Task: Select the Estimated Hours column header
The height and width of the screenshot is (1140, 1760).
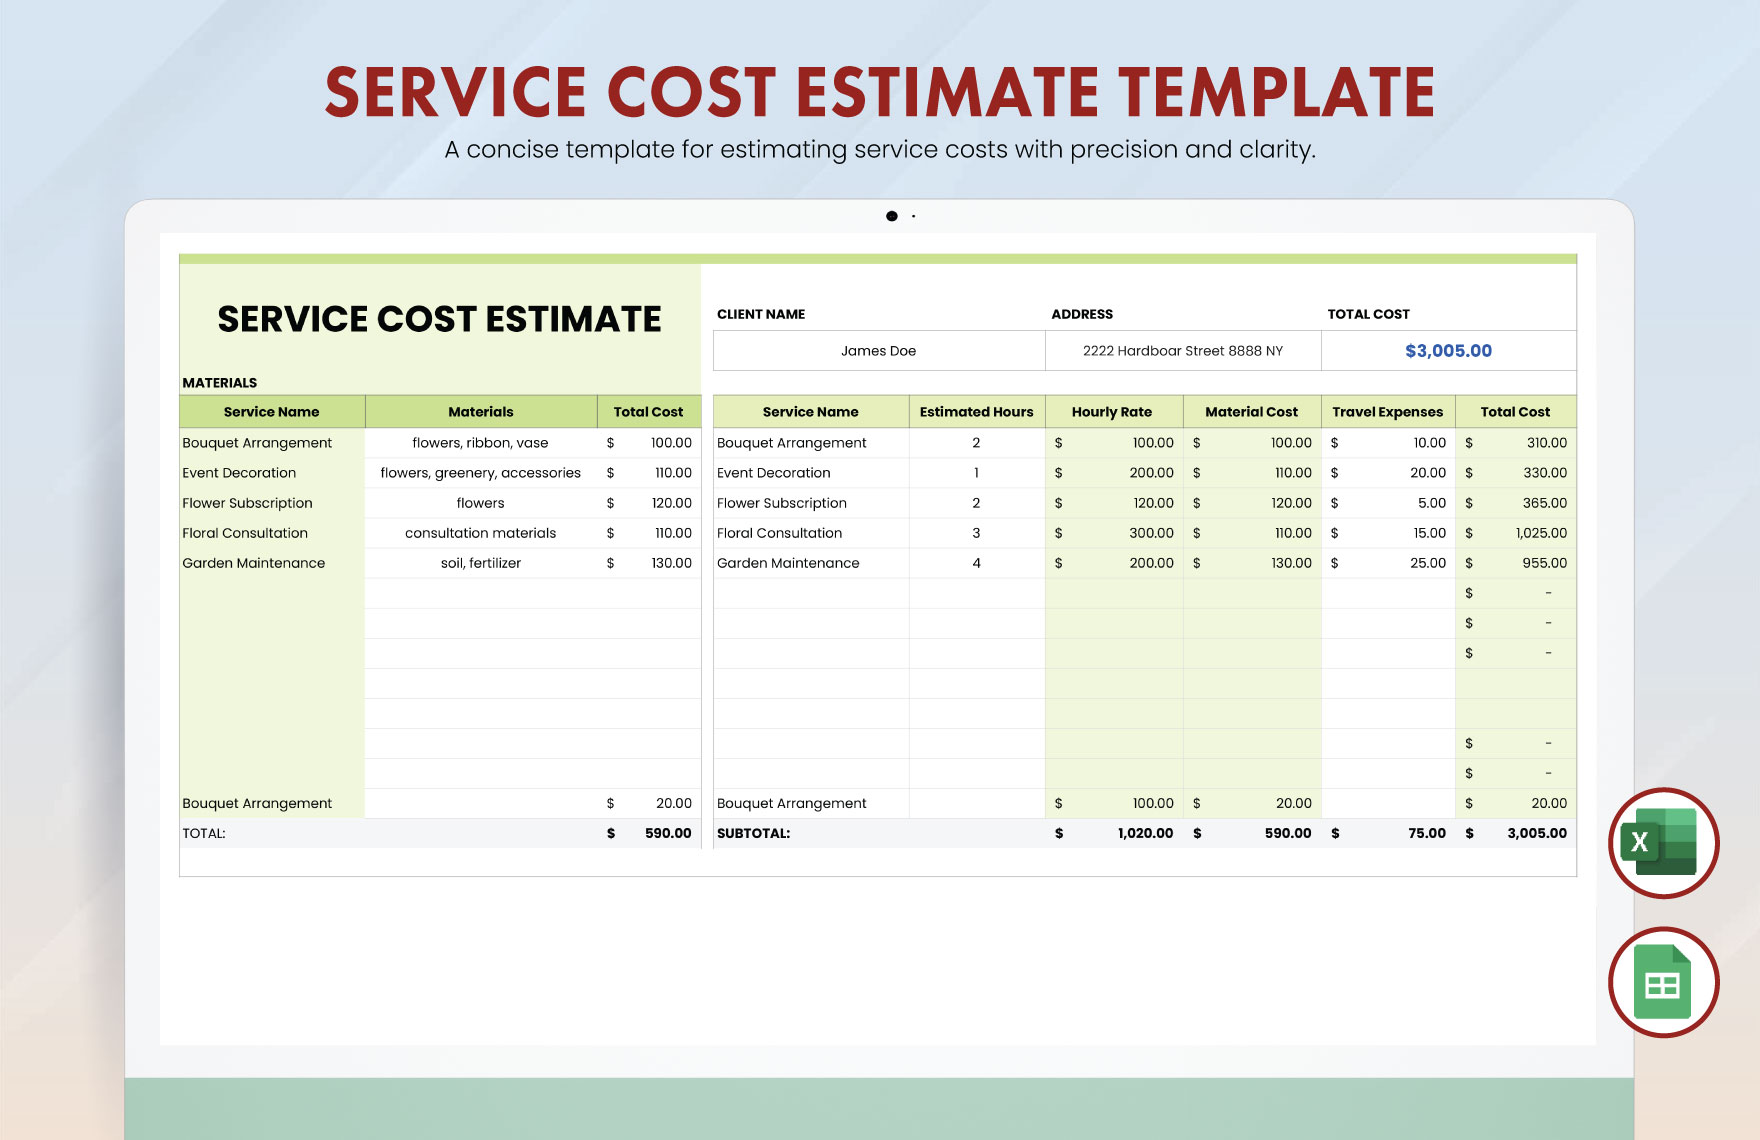Action: pyautogui.click(x=975, y=411)
